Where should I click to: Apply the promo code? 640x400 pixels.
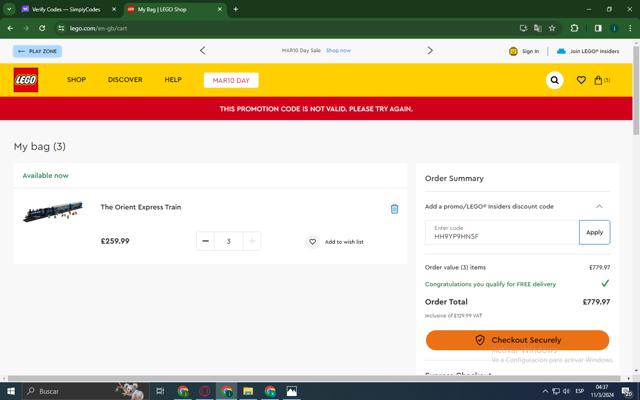pos(595,232)
